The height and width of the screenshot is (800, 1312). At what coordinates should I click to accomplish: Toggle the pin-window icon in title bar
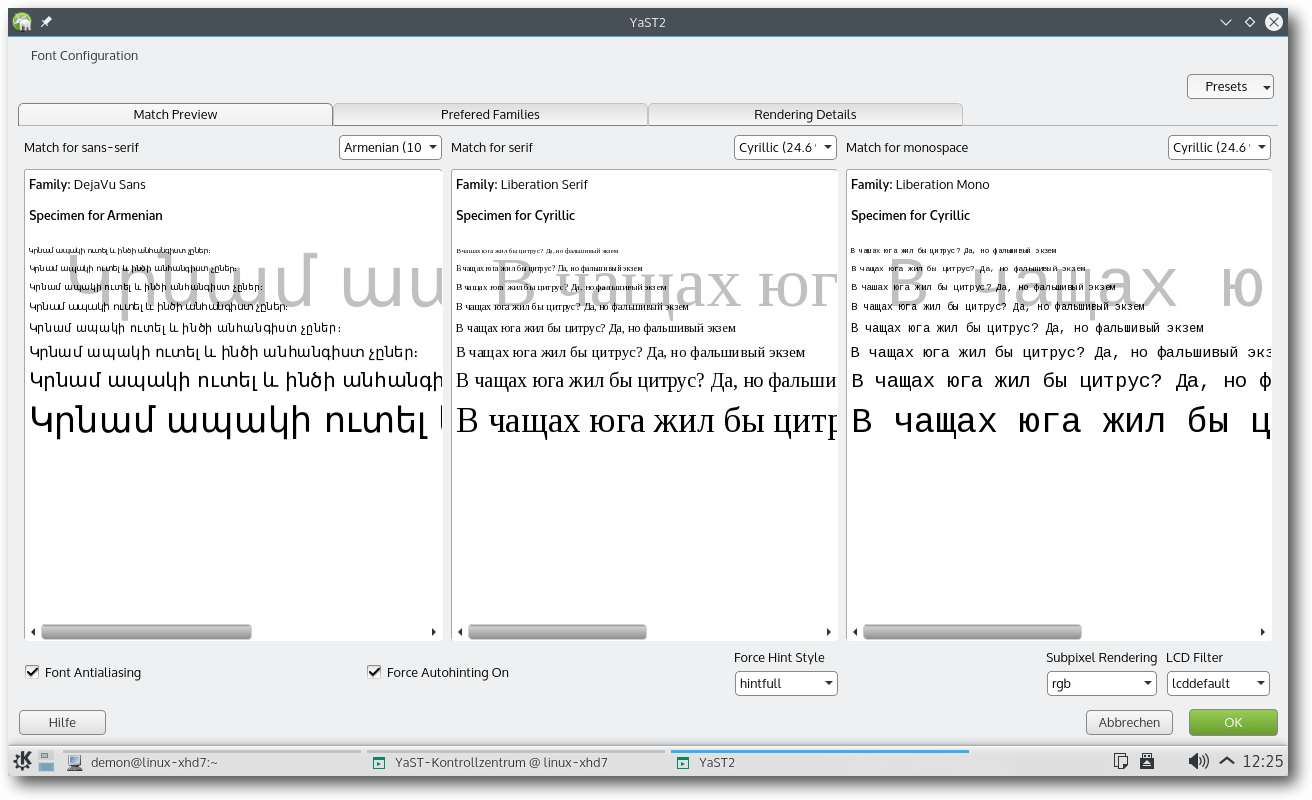coord(47,21)
